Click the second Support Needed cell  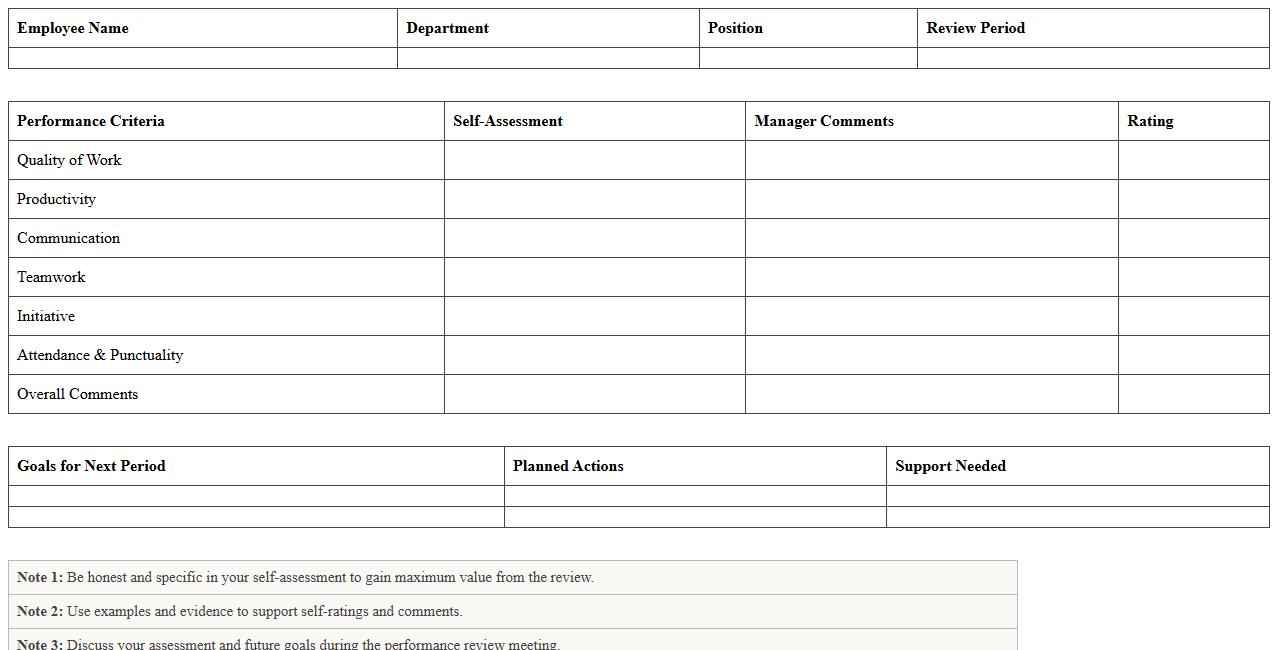(x=1077, y=517)
